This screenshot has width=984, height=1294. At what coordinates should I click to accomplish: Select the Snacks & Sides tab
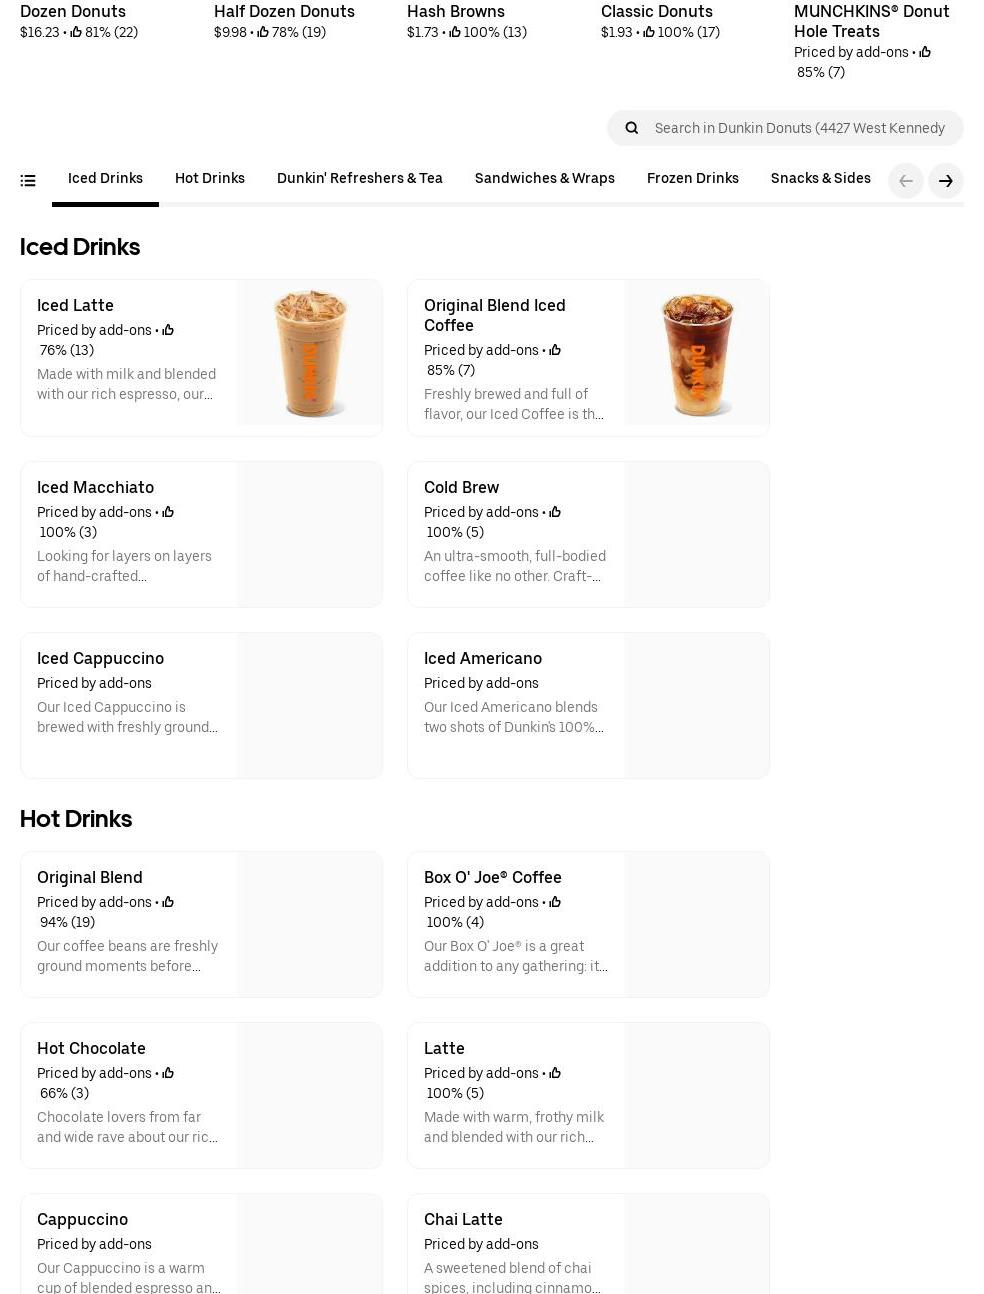[x=820, y=179]
